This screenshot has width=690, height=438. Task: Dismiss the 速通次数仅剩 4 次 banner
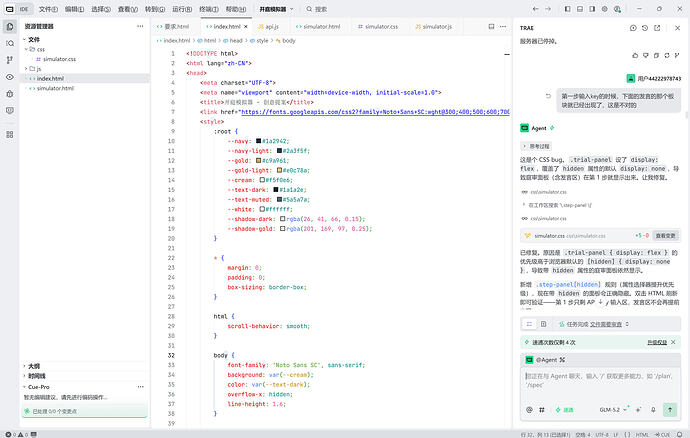pyautogui.click(x=673, y=342)
